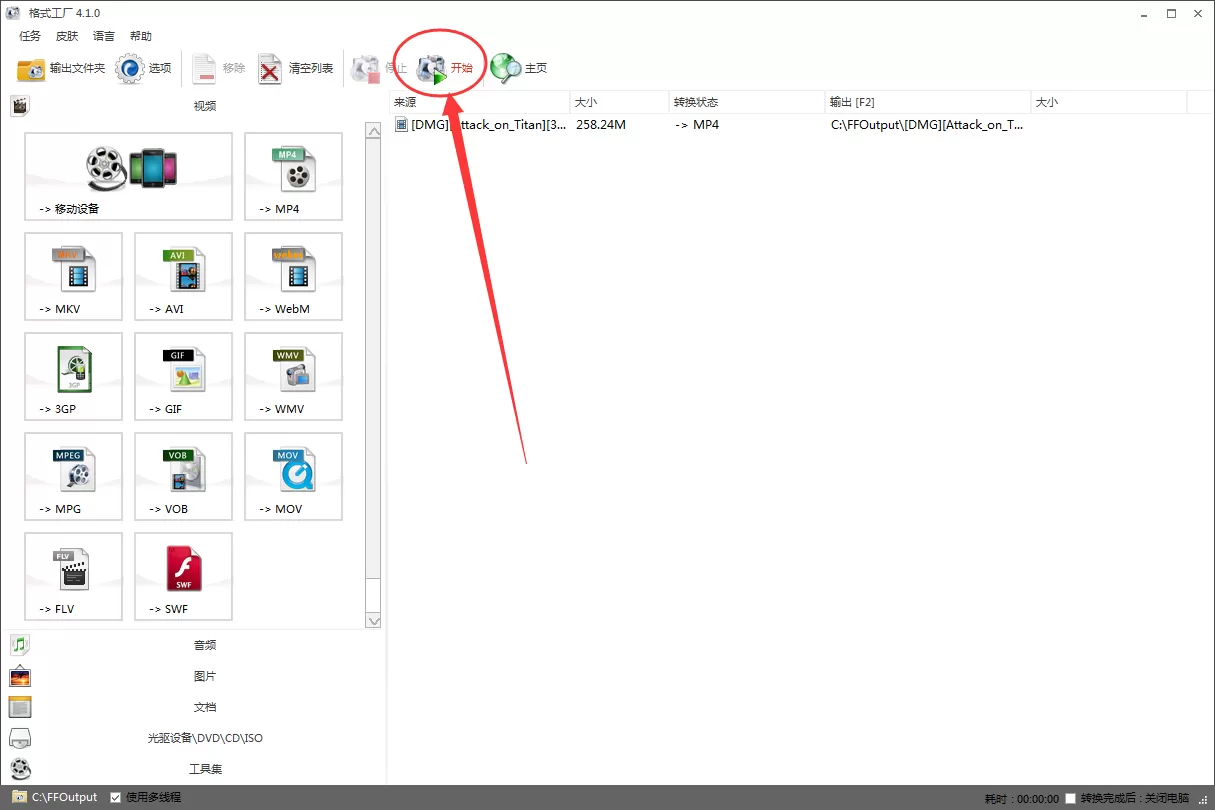The width and height of the screenshot is (1215, 810).
Task: Click format list scrollbar down arrow
Action: (x=374, y=621)
